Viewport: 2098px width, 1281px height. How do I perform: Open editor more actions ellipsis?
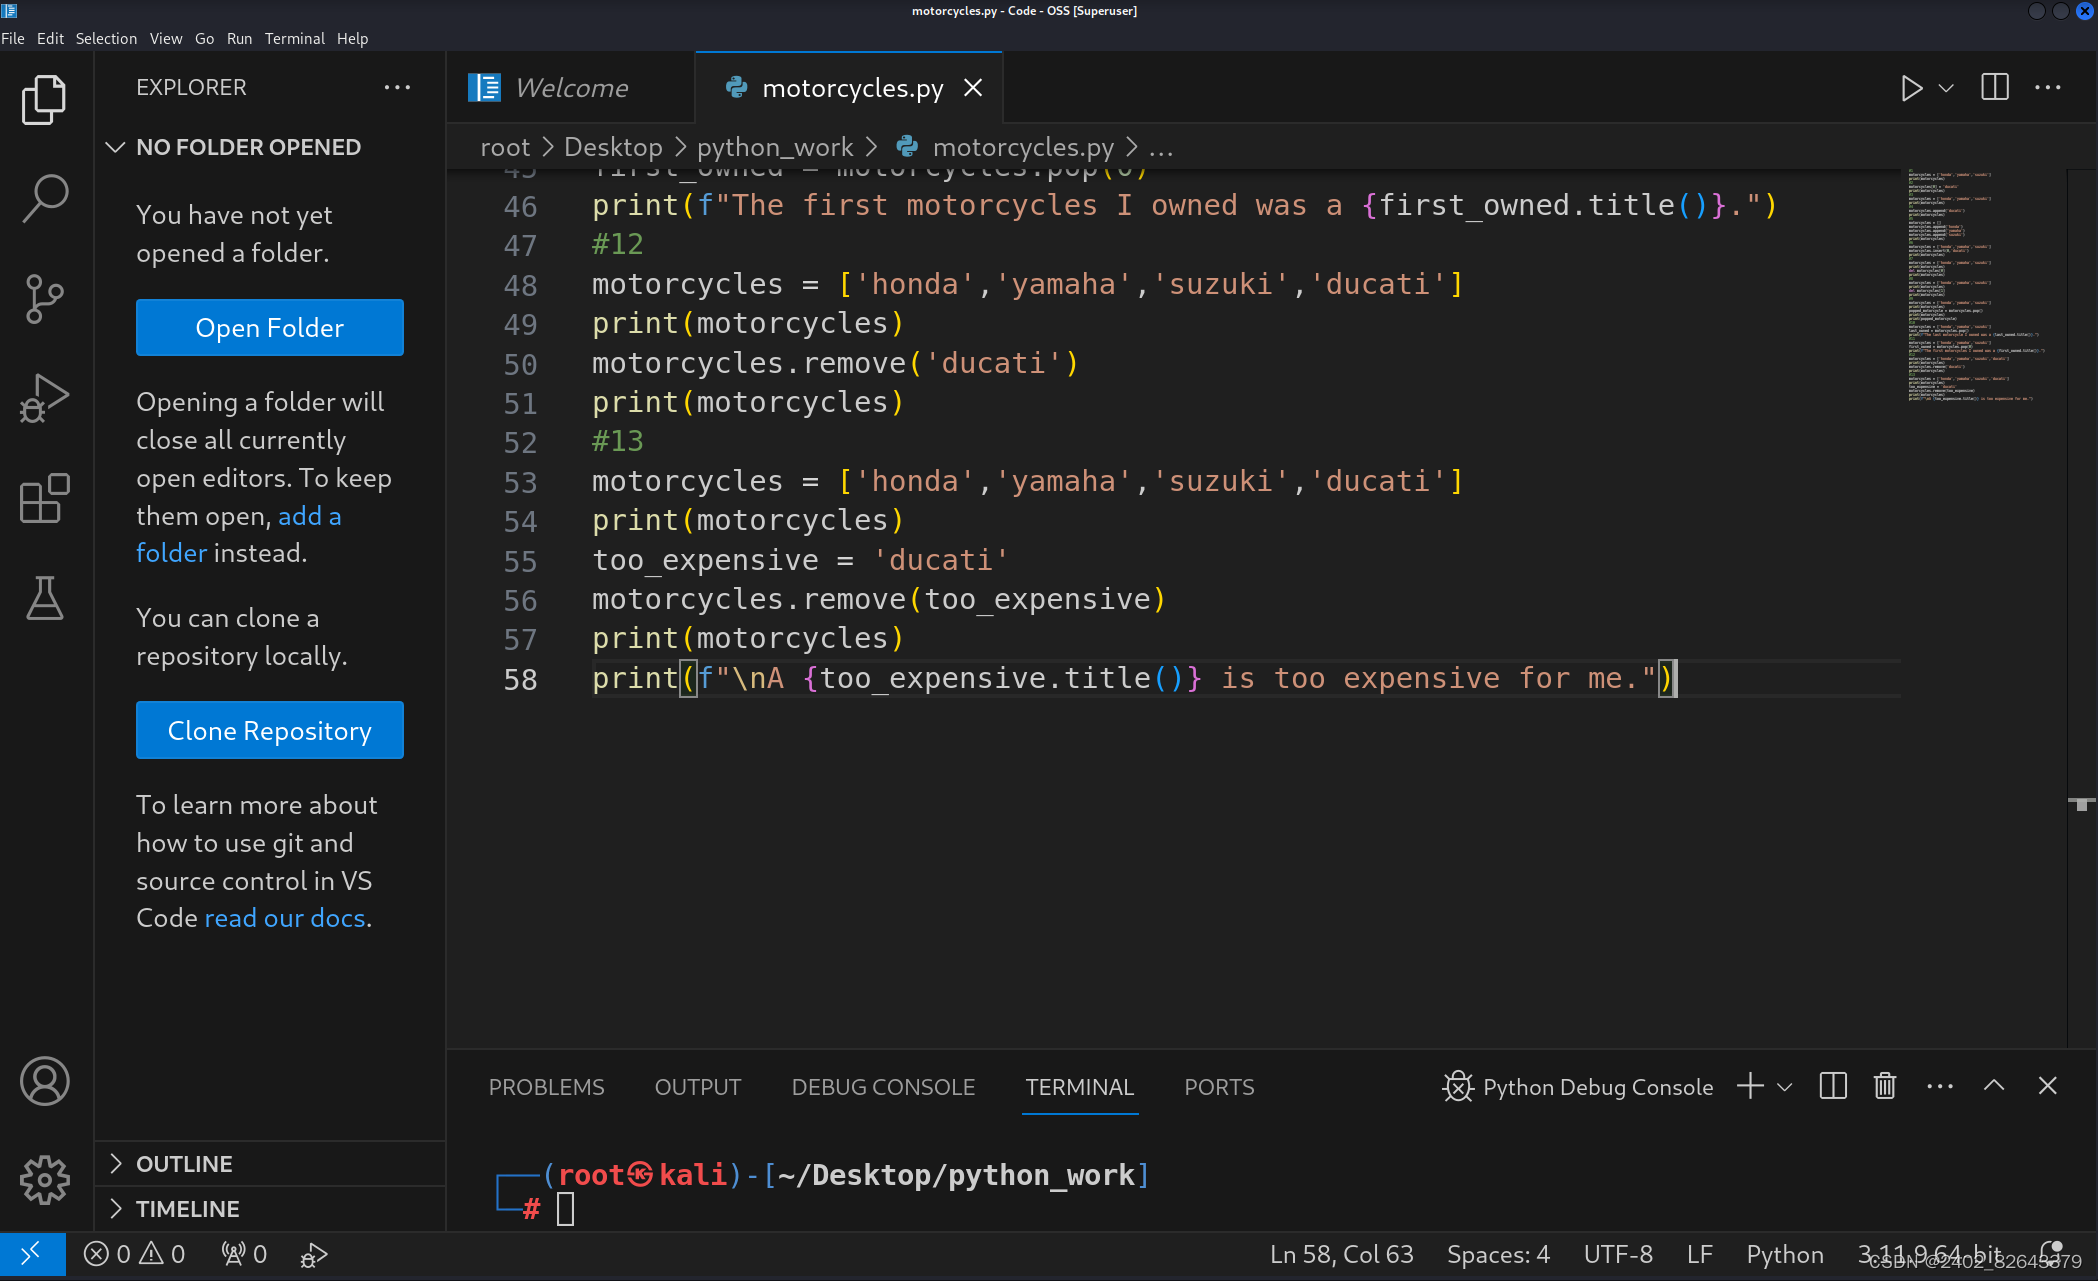coord(2048,88)
